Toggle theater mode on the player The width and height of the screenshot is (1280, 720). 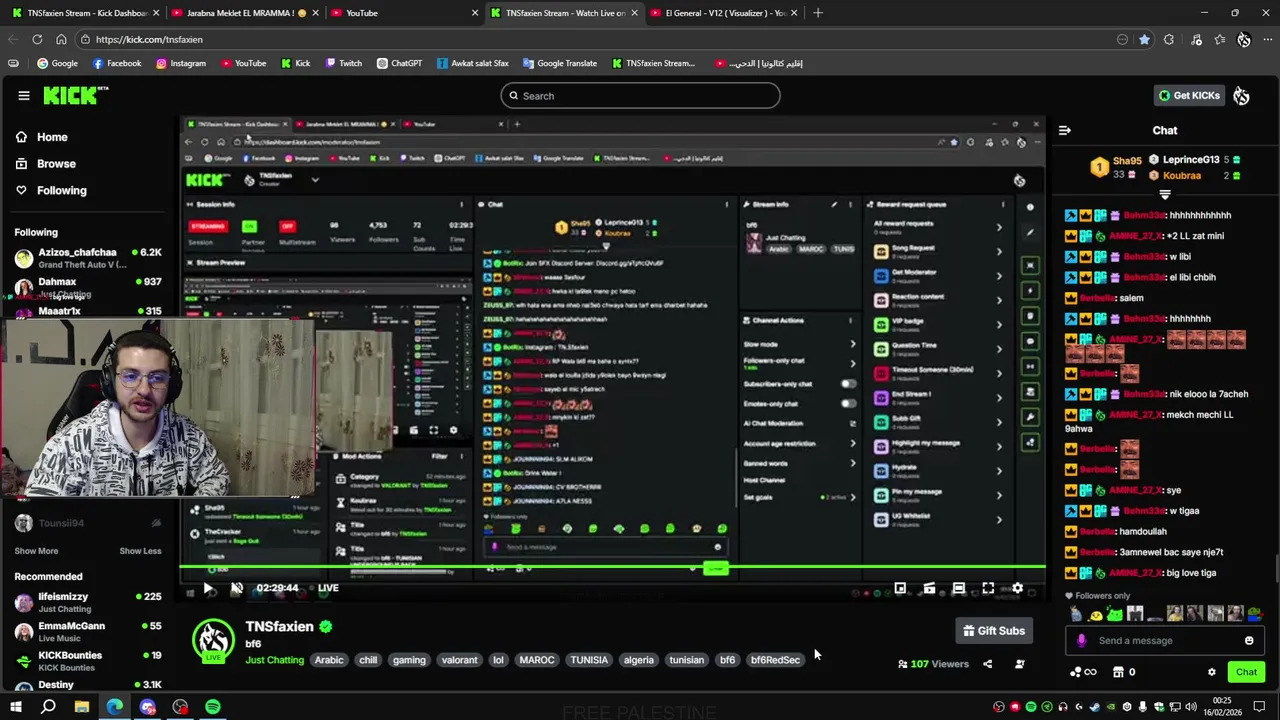pyautogui.click(x=958, y=588)
